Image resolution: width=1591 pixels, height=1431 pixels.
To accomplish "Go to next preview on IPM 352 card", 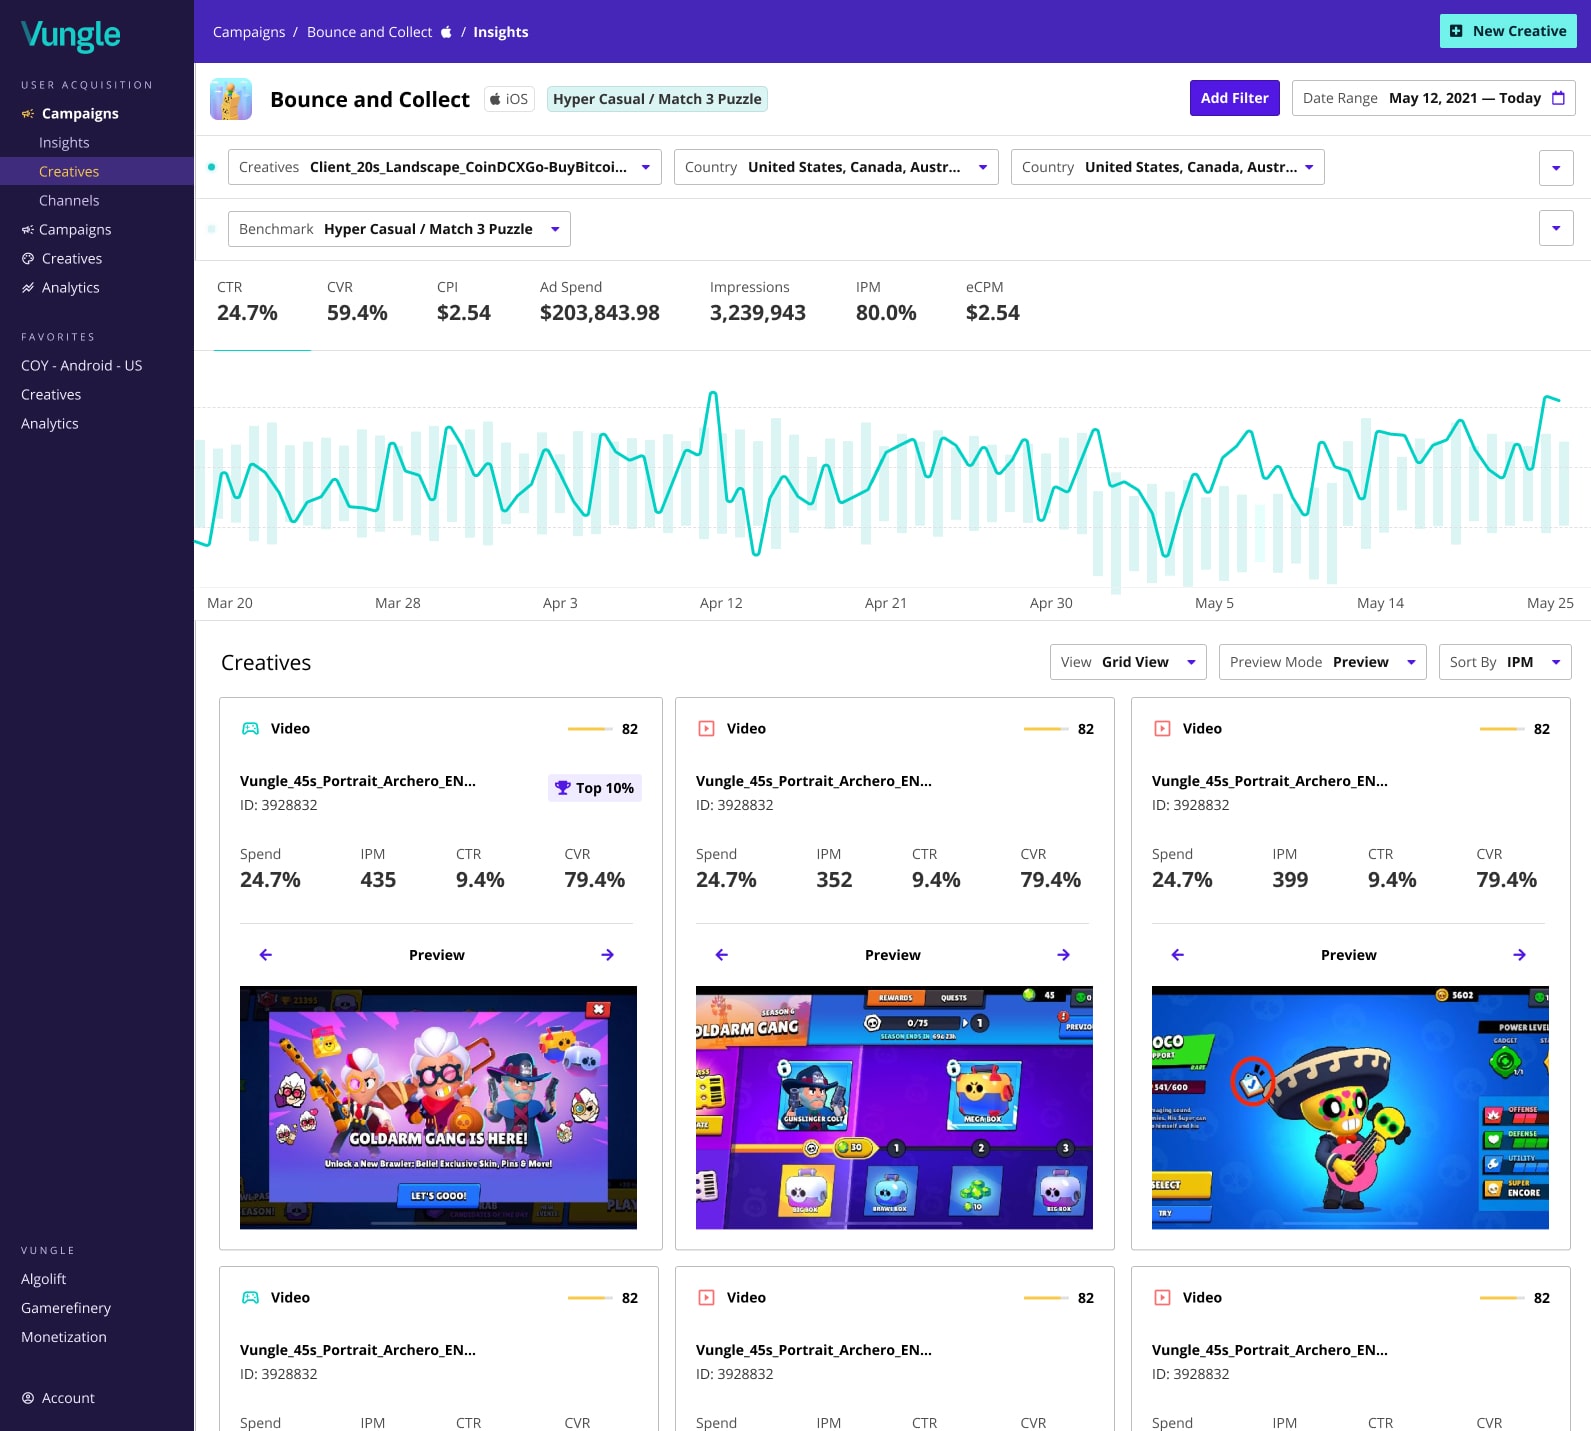I will pos(1063,955).
